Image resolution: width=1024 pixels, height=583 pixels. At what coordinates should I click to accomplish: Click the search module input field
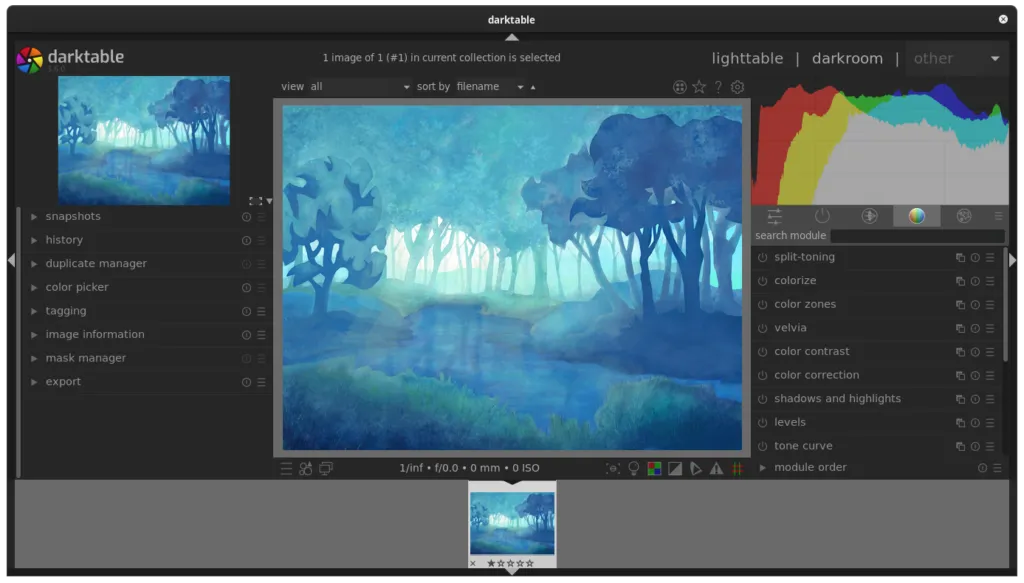916,236
